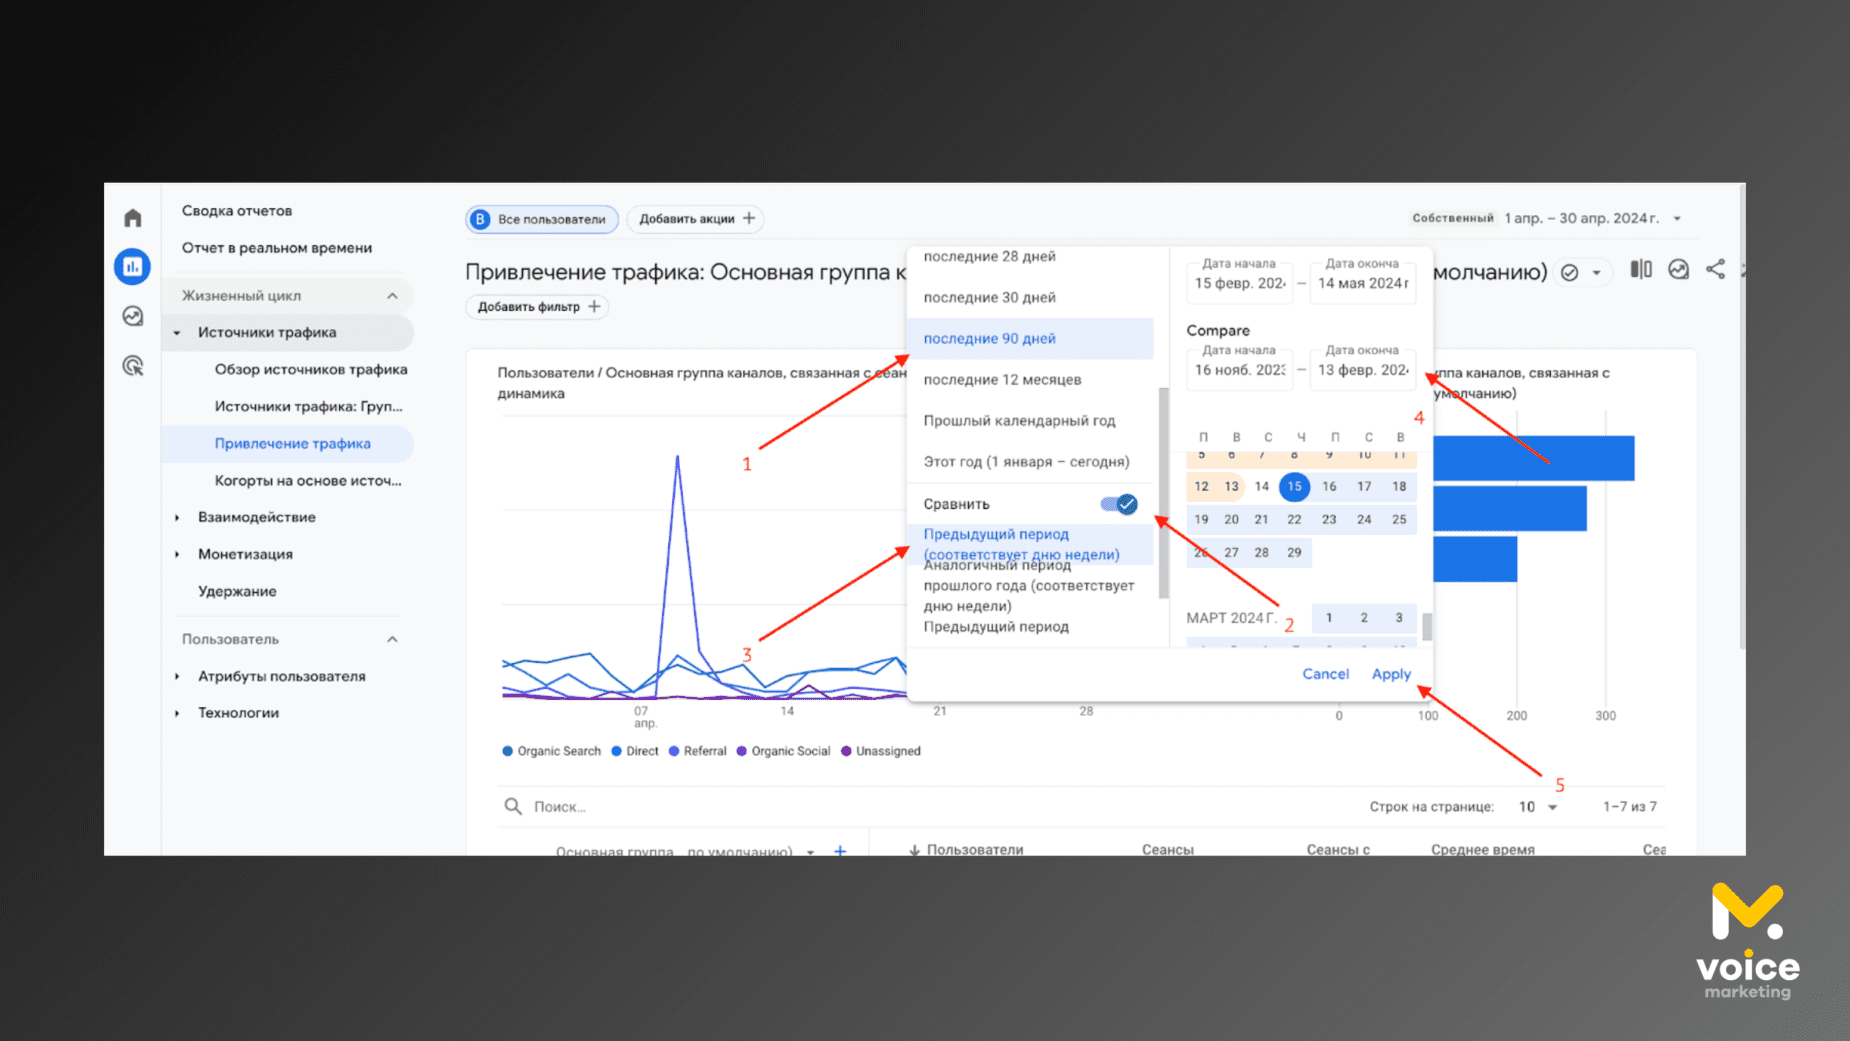1850x1041 pixels.
Task: Open the Home page icon in sidebar
Action: pos(133,216)
